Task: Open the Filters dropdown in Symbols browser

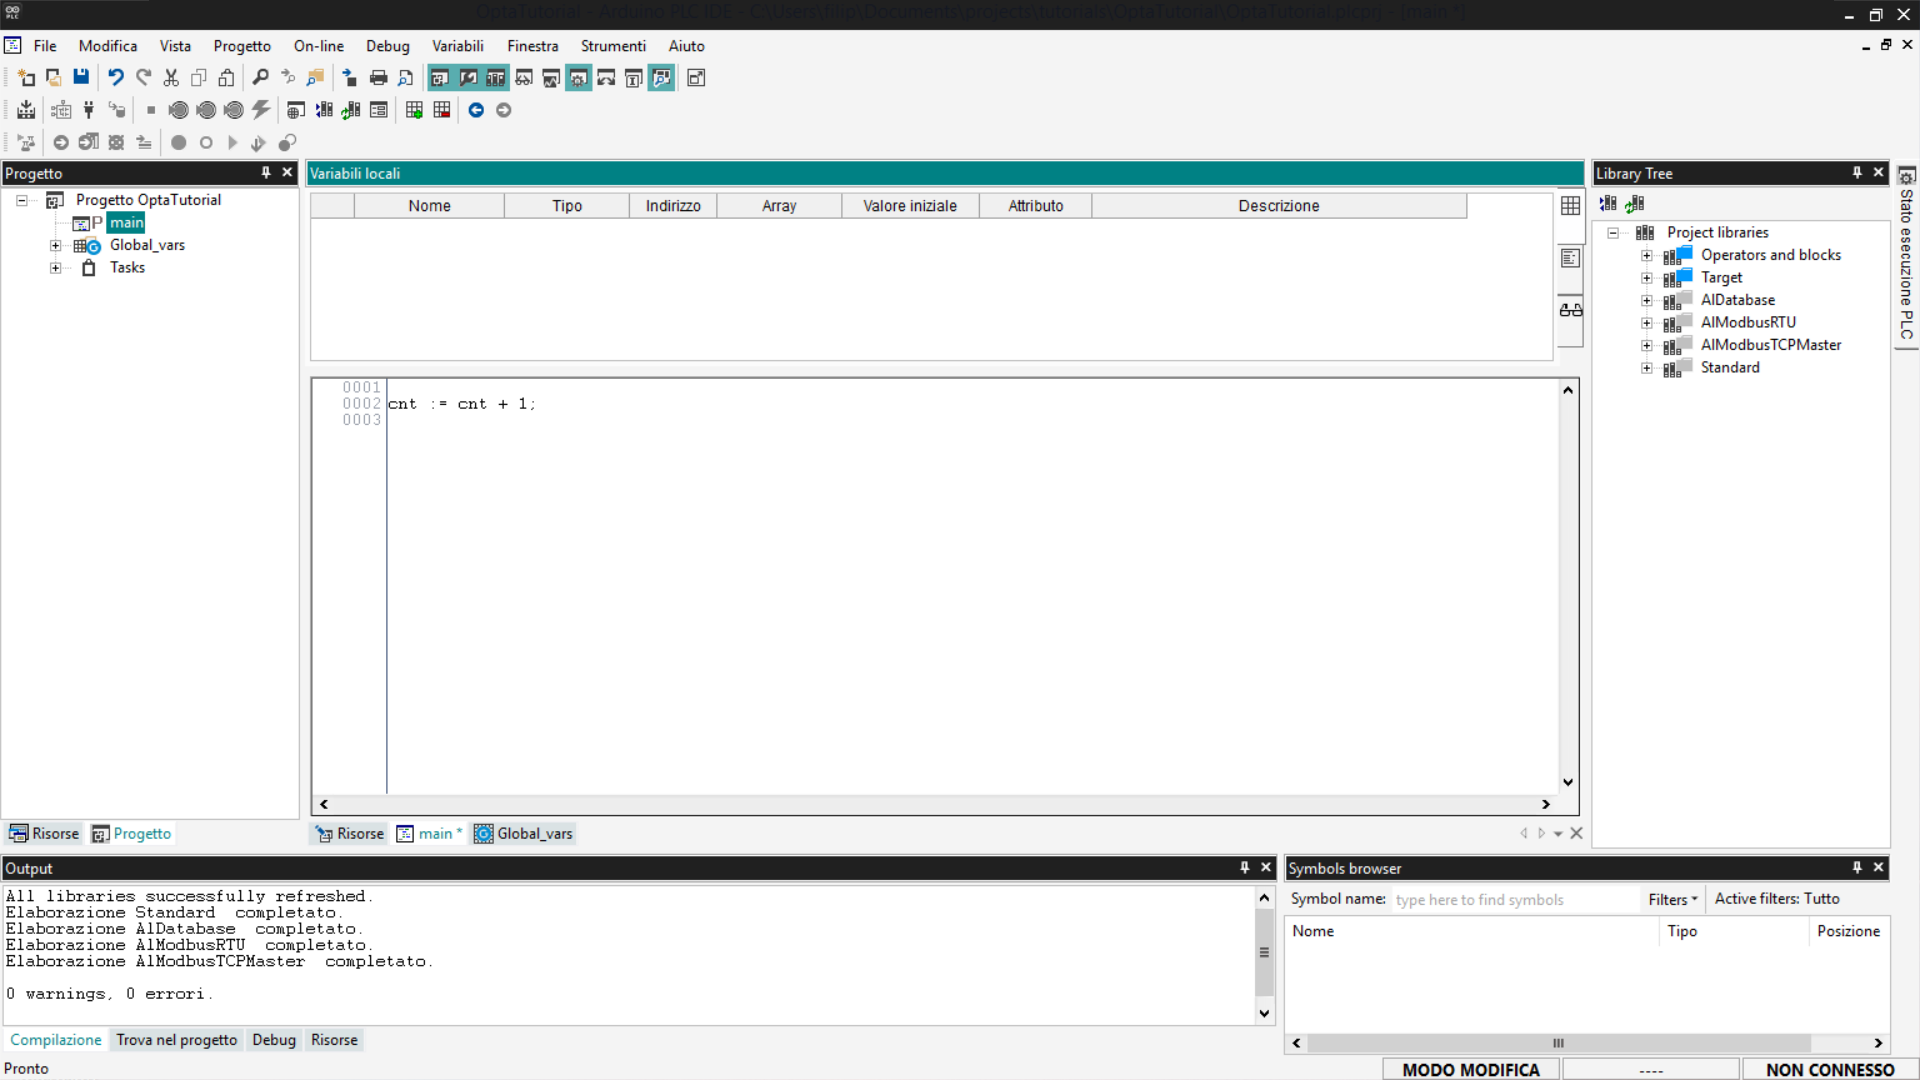Action: coord(1673,899)
